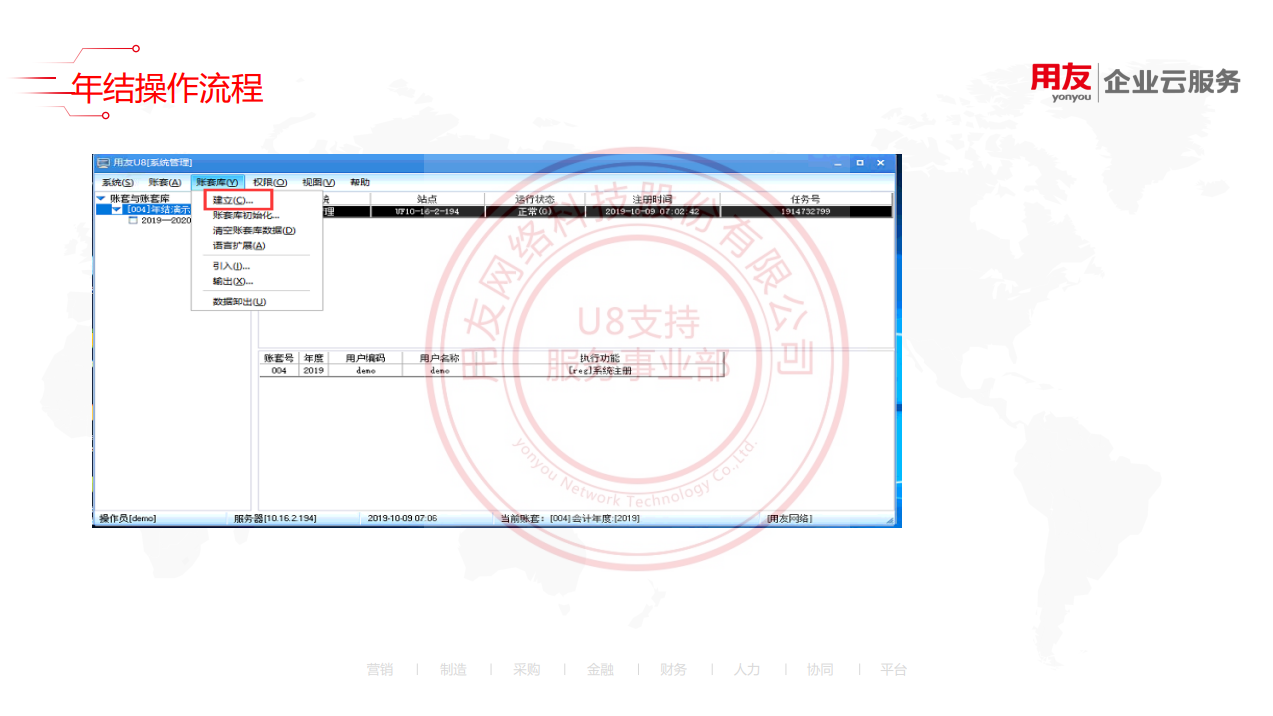Click status bar [用友网络] entry
Screen dimensions: 1273x716
[790, 518]
